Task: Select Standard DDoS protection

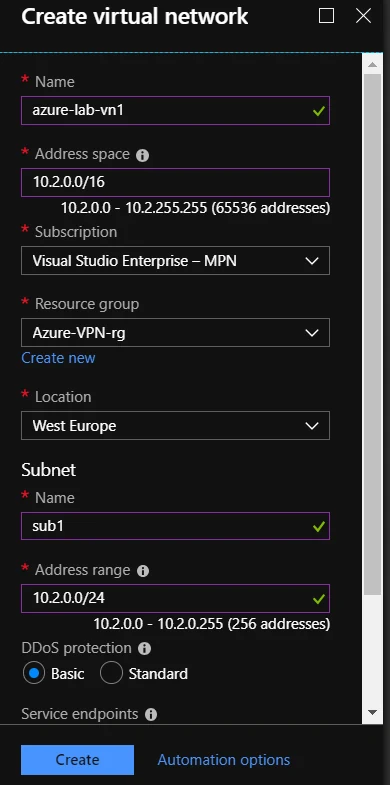Action: coord(111,674)
